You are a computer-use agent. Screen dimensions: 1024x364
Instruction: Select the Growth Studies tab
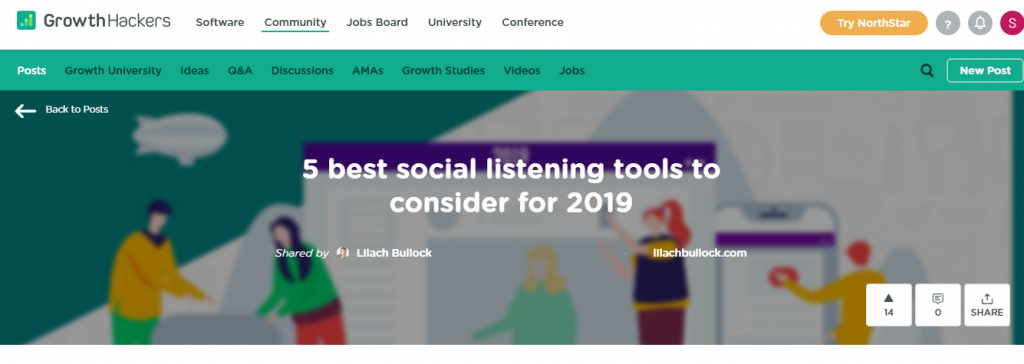pyautogui.click(x=443, y=71)
